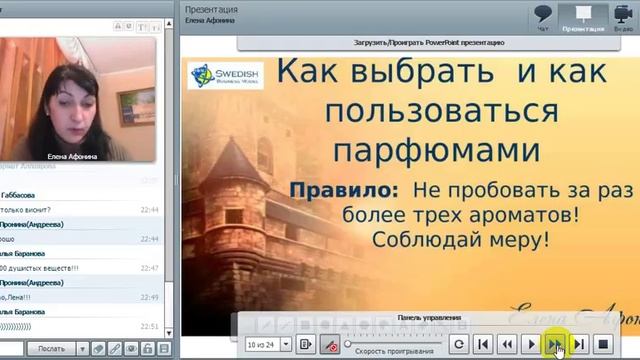Select chat message 'только вионит?'
This screenshot has width=640, height=360.
[25, 210]
